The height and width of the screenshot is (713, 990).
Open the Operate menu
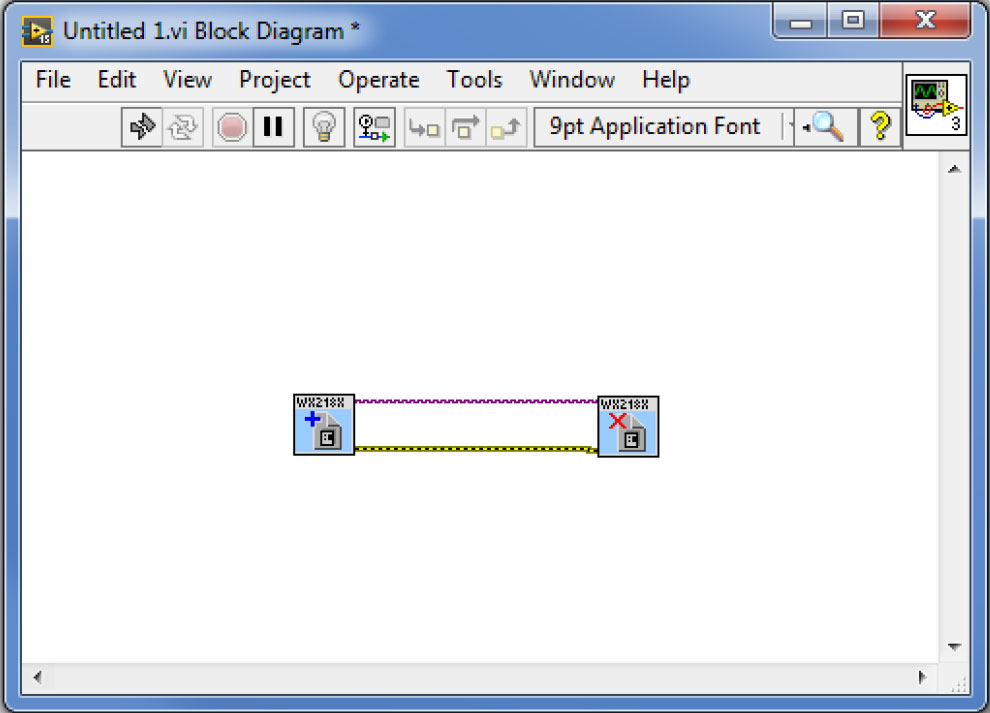378,80
